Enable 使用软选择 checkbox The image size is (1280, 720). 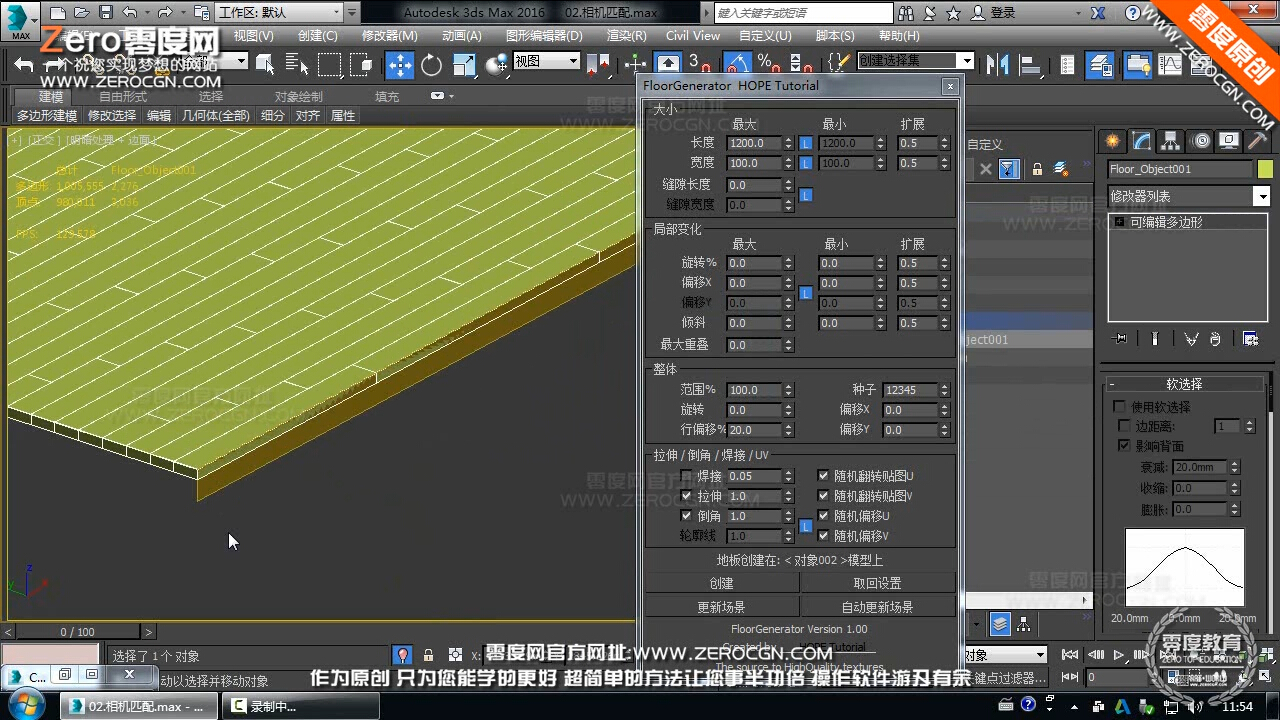click(1120, 407)
